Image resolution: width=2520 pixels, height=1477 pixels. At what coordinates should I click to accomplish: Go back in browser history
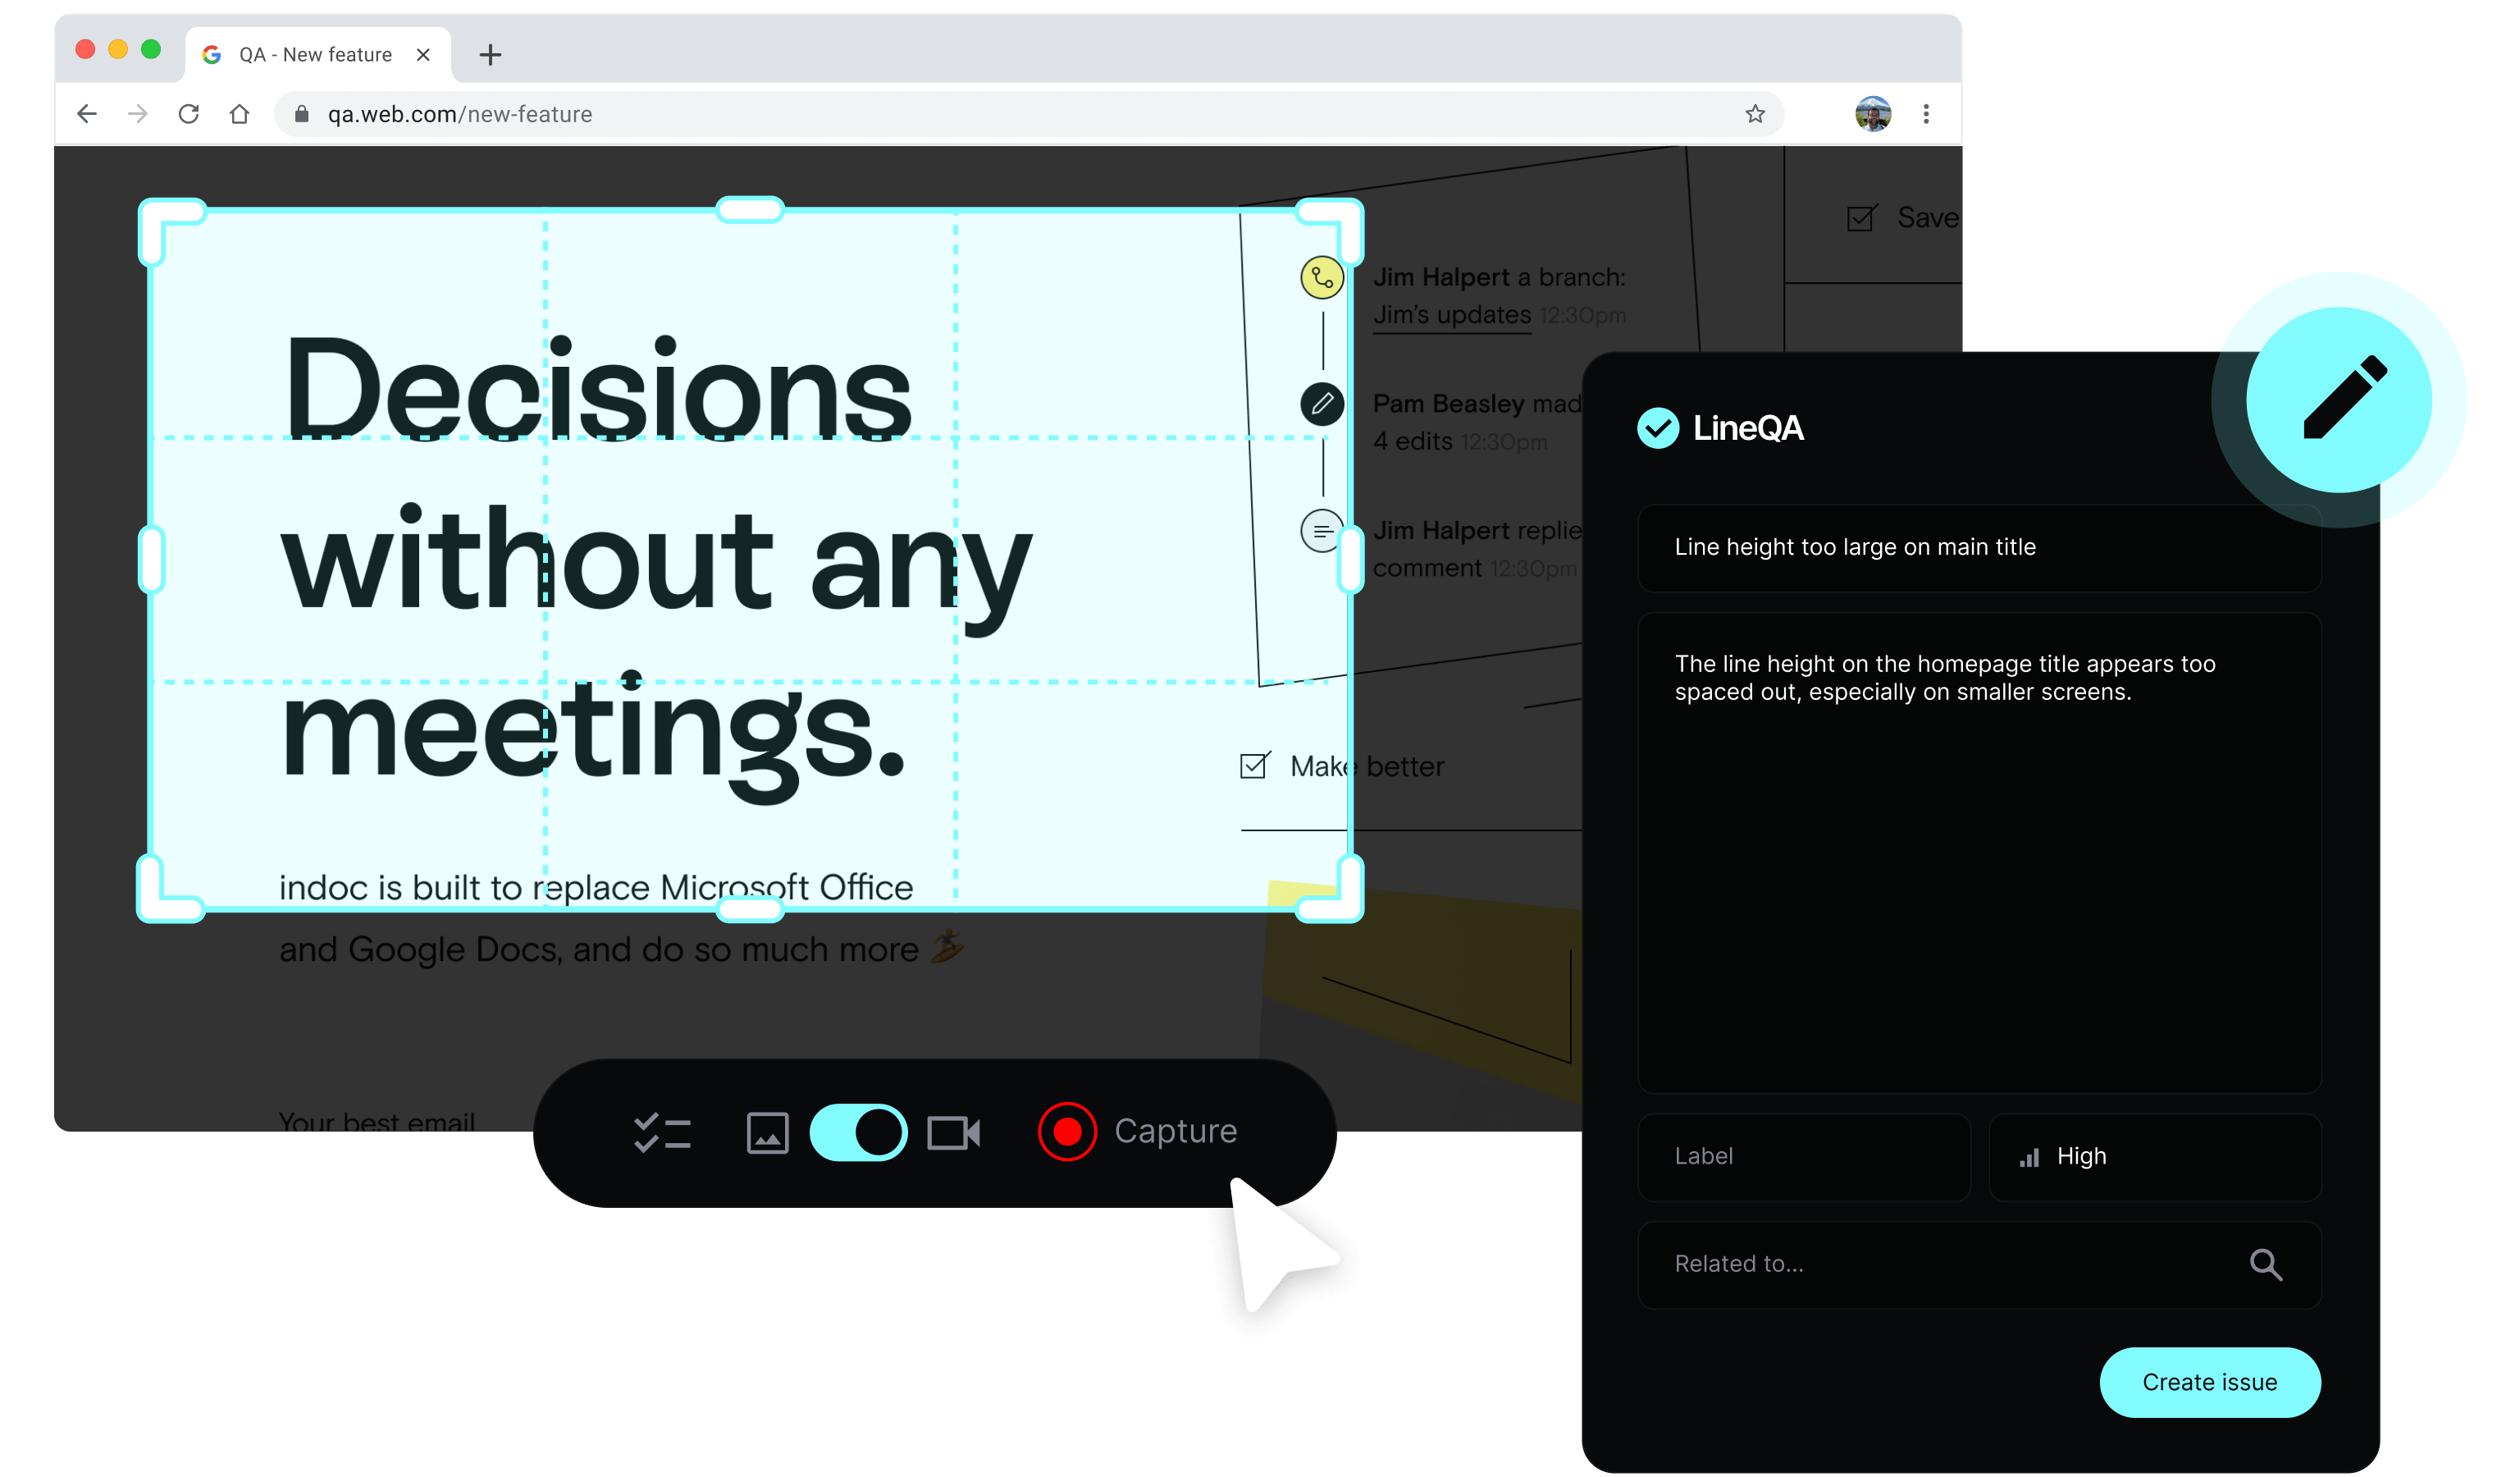click(x=87, y=114)
